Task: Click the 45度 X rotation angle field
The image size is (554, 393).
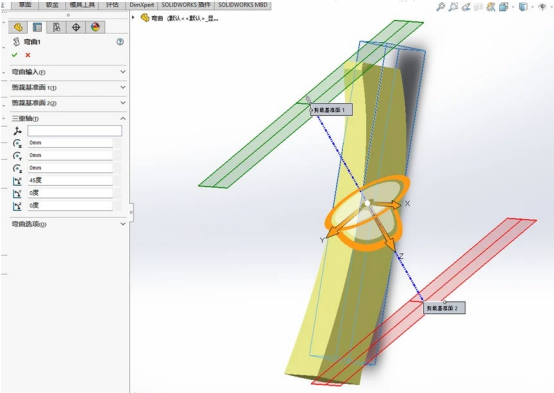Action: coord(70,181)
